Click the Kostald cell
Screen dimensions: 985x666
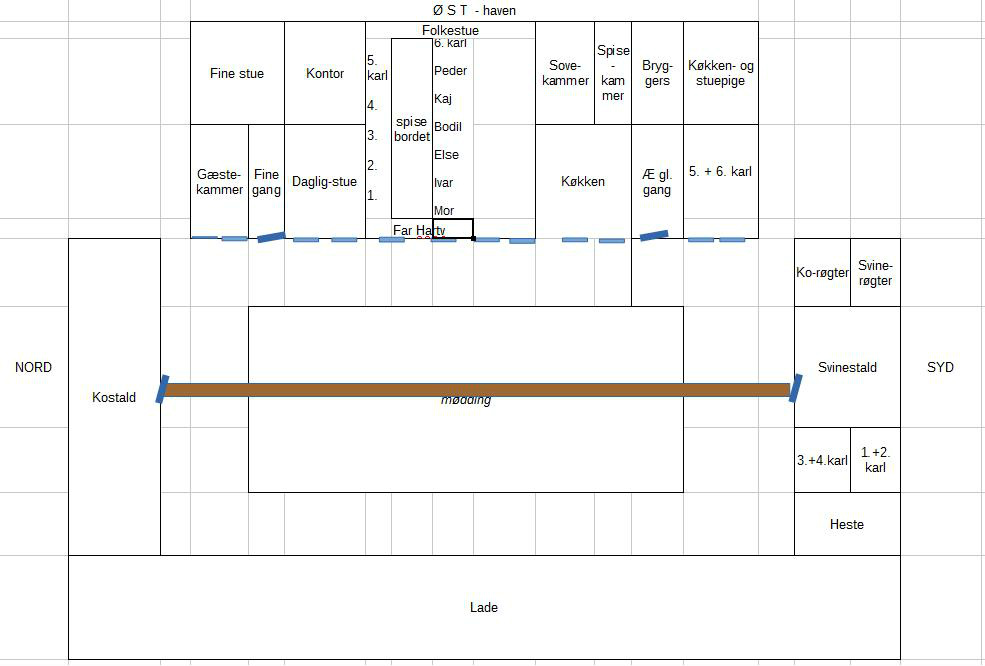114,397
